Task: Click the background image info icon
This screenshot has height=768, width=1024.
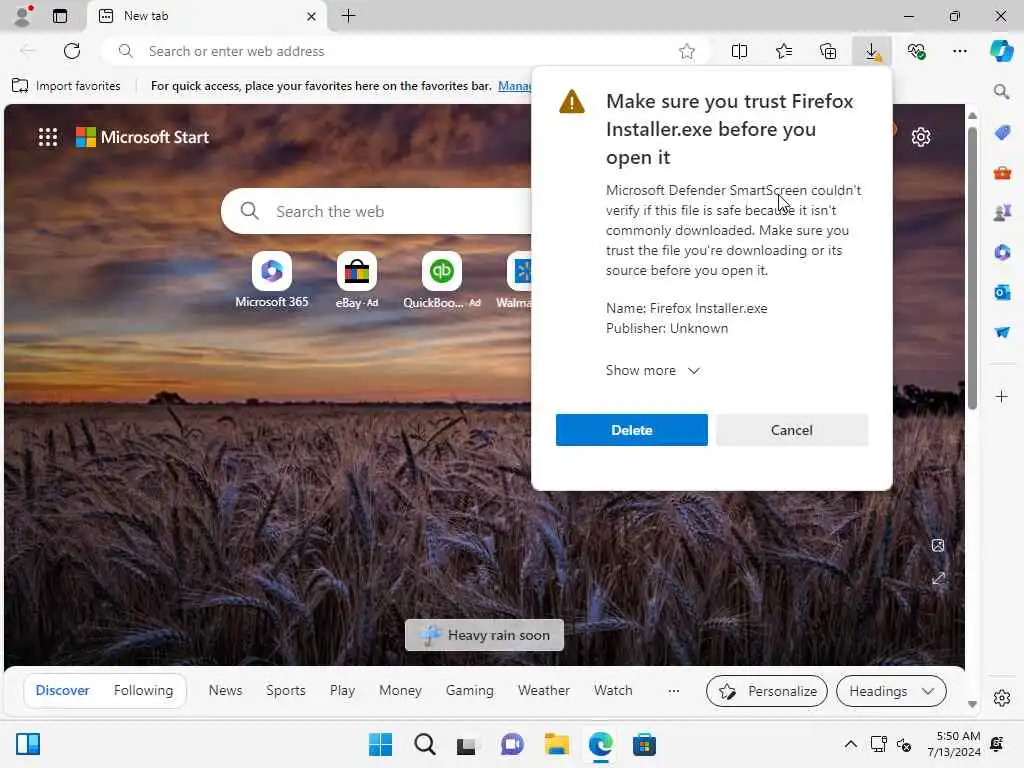Action: coord(938,545)
